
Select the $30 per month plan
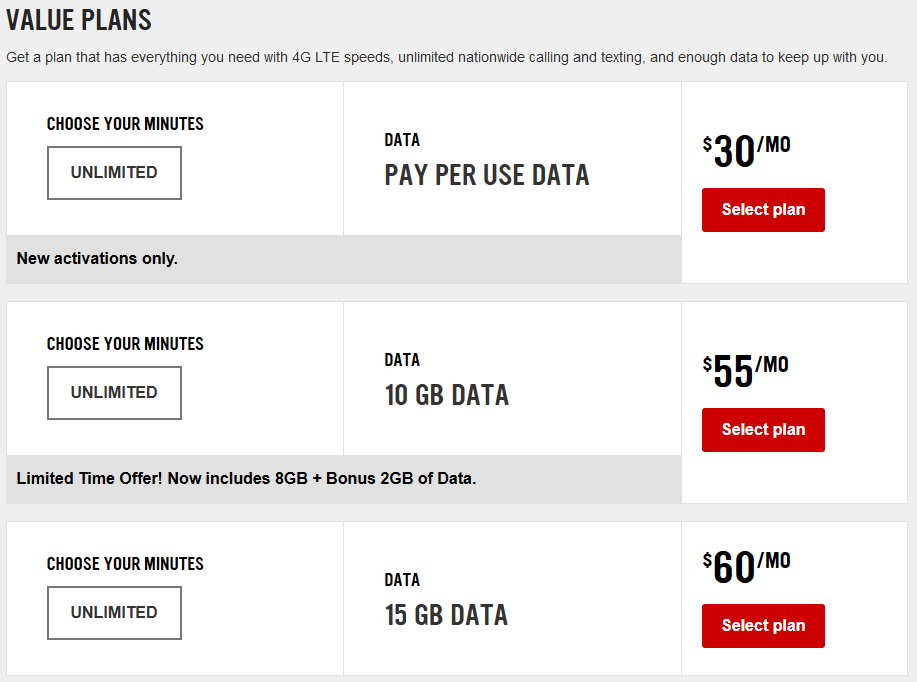click(x=763, y=210)
